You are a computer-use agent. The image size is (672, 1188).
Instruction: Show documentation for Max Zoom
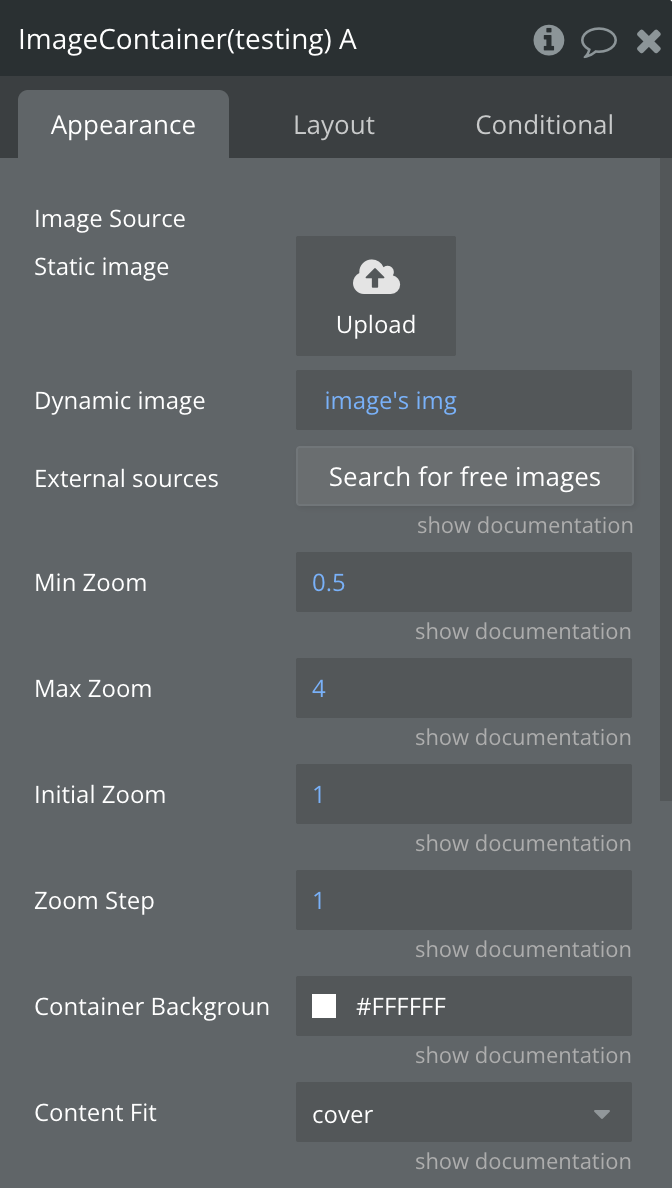click(x=523, y=738)
